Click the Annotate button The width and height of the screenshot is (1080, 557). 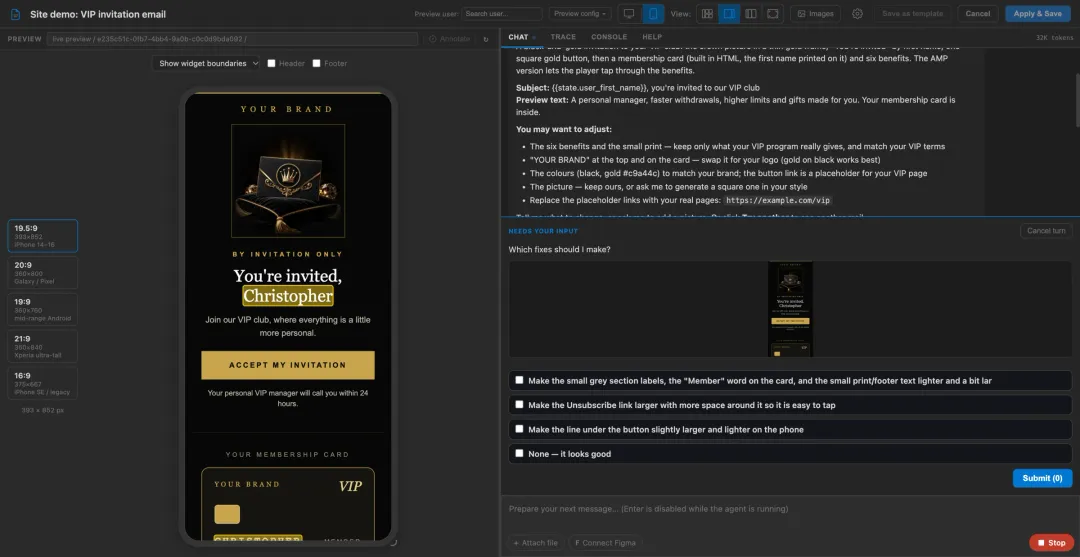coord(450,39)
